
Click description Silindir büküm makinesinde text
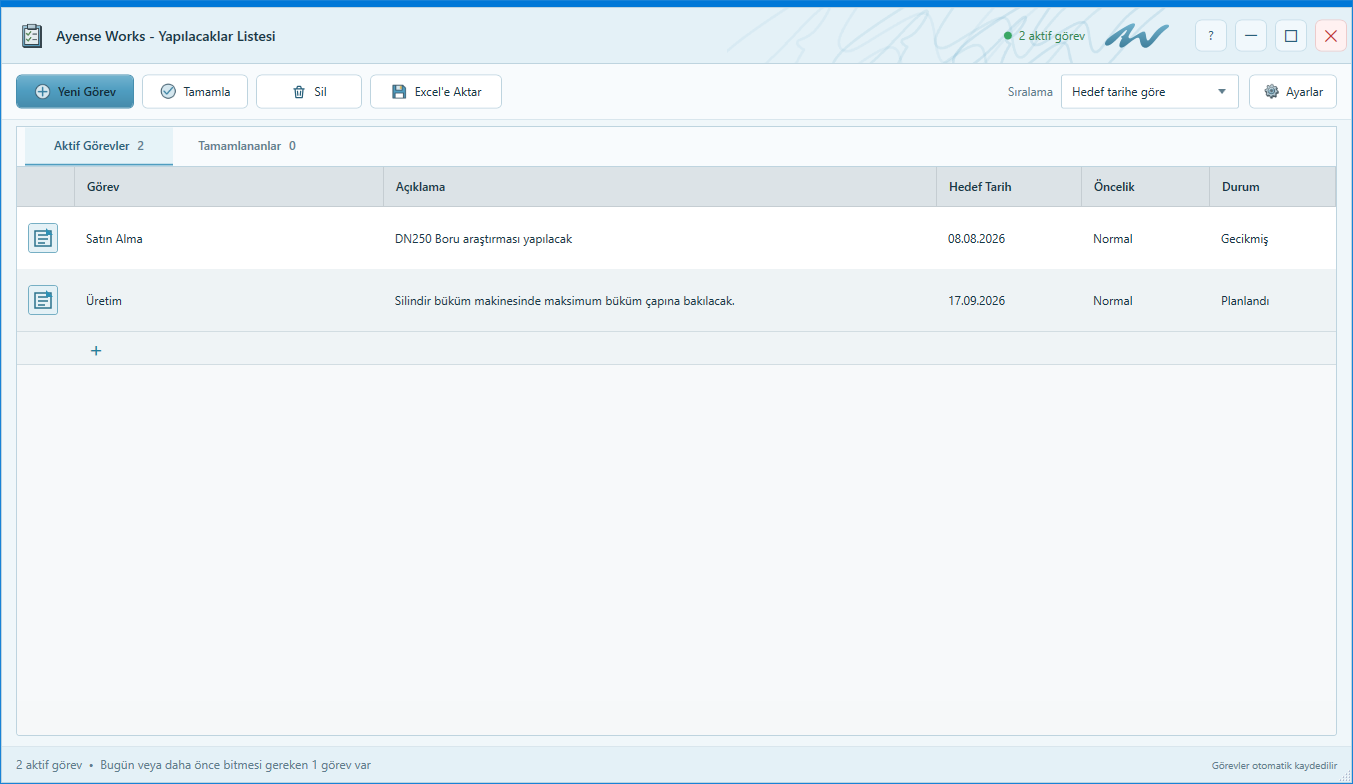click(565, 301)
